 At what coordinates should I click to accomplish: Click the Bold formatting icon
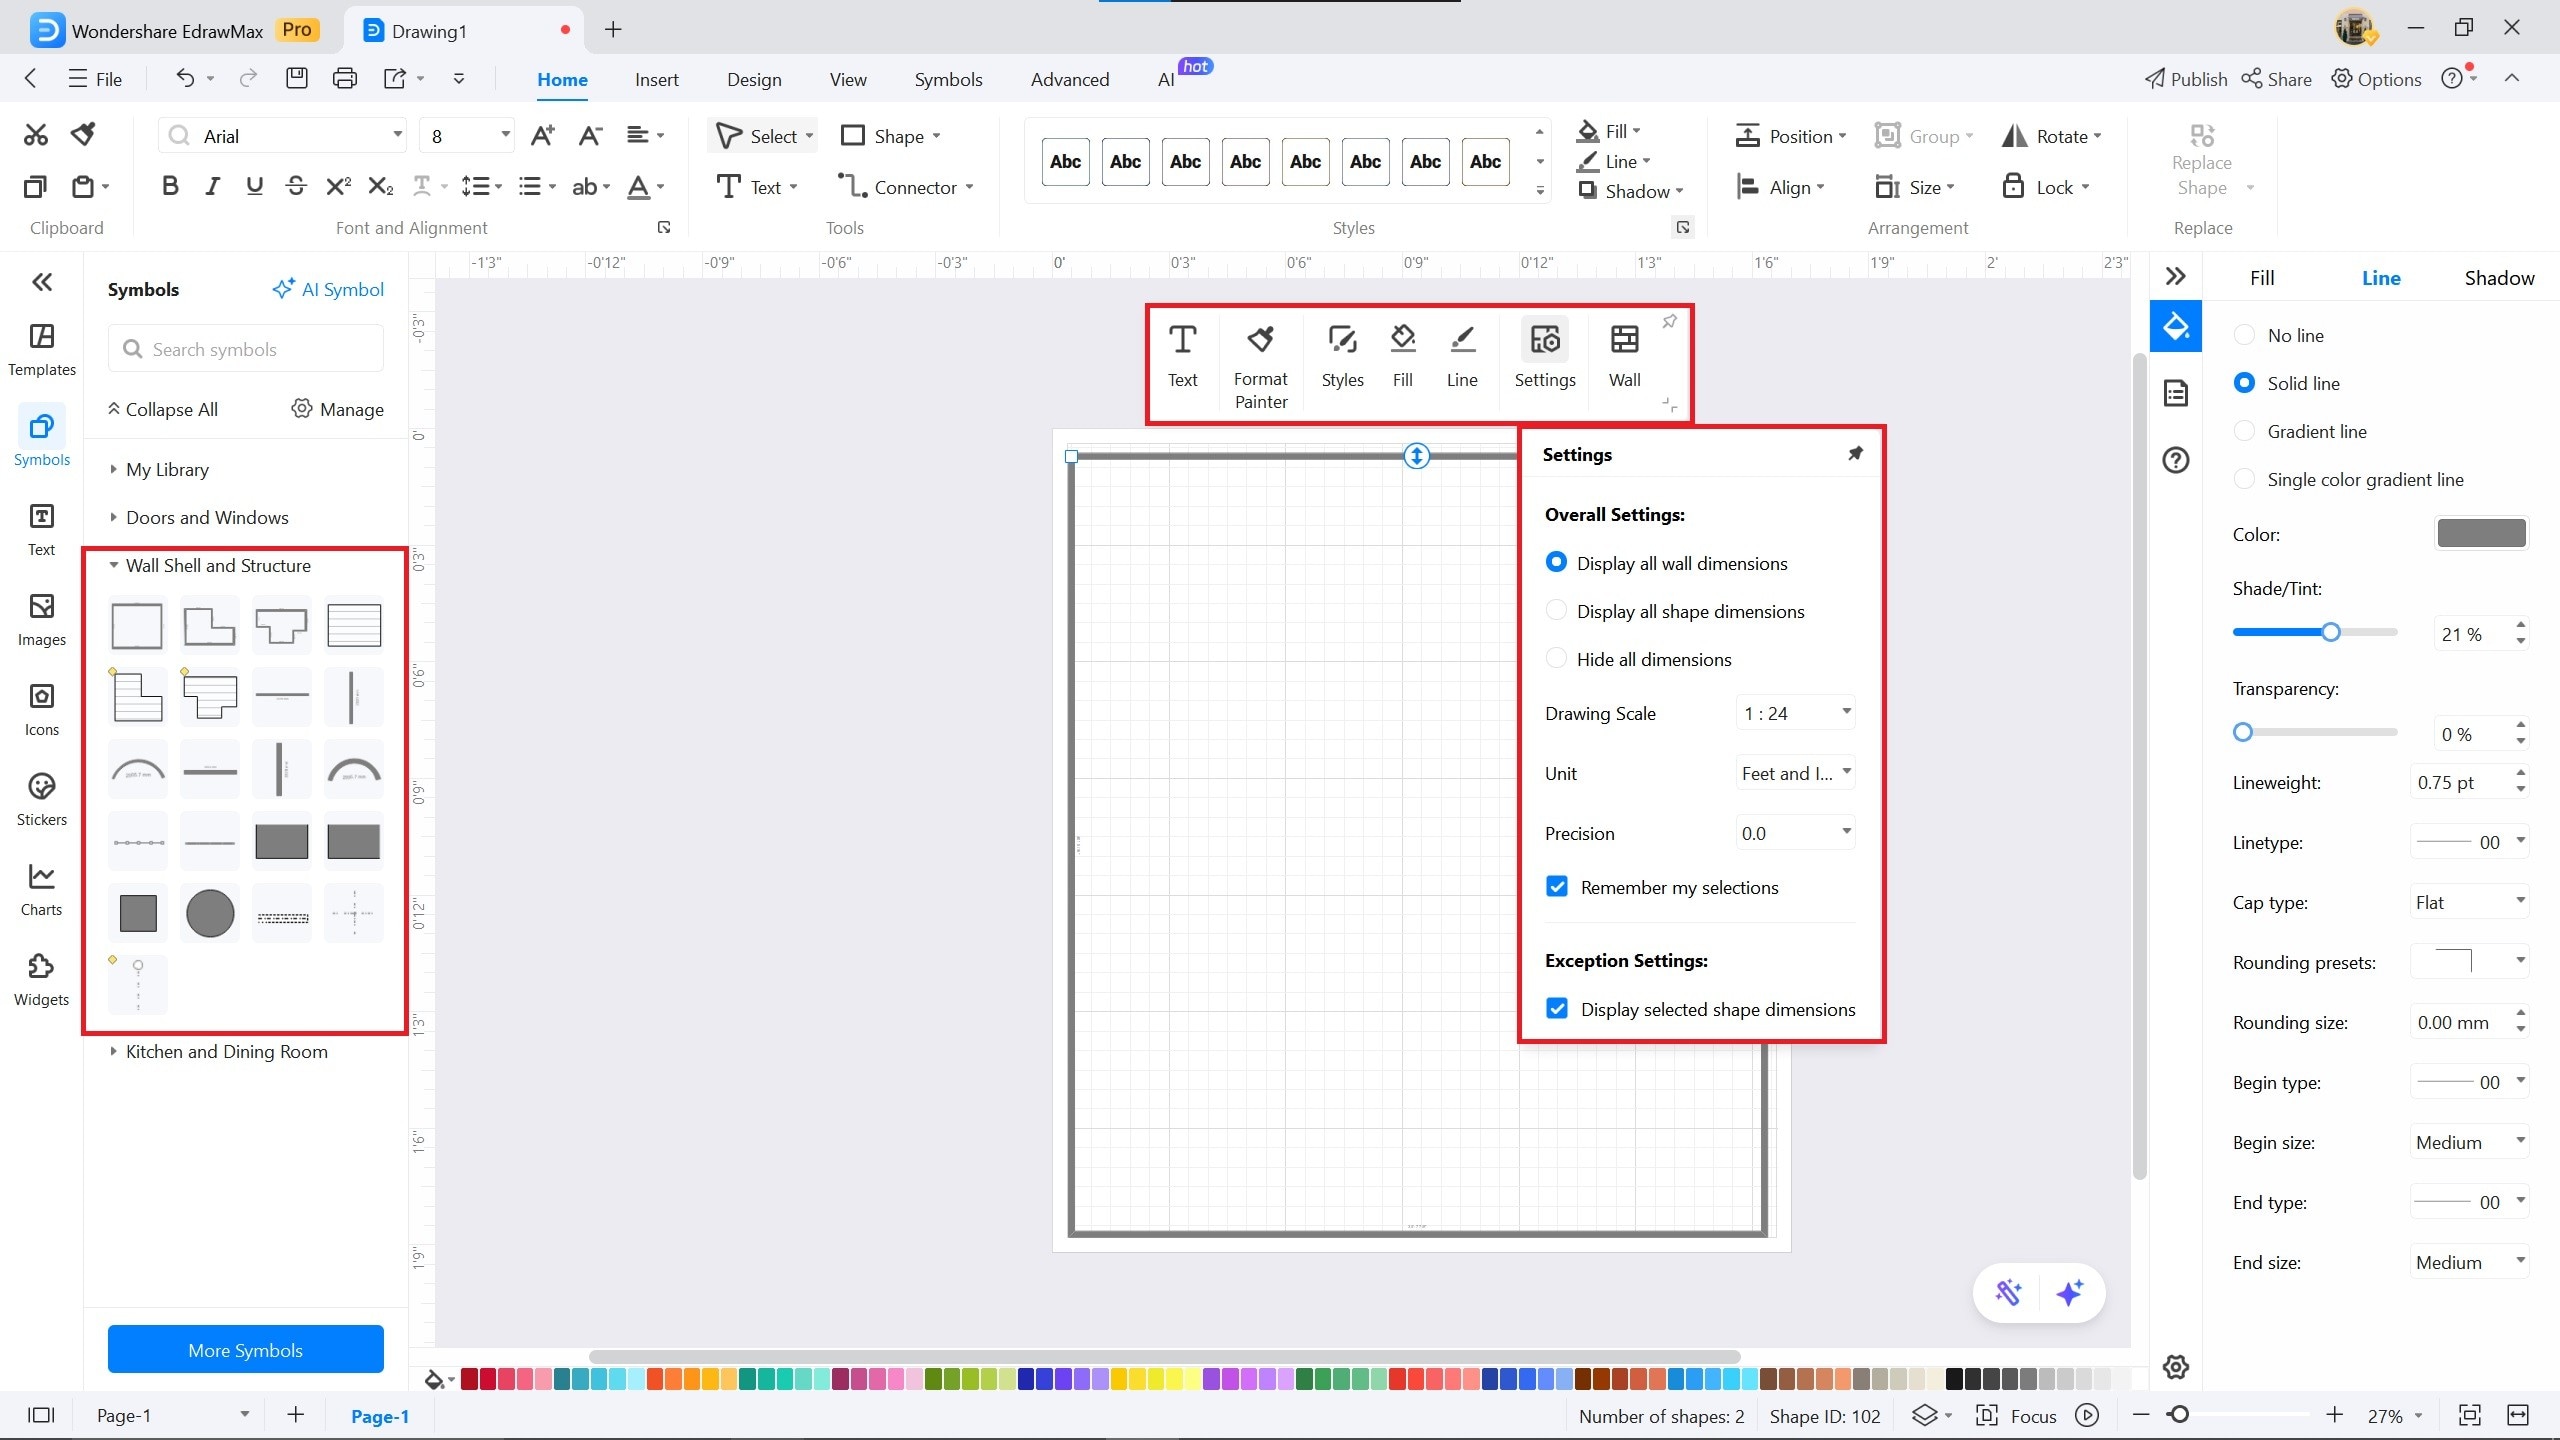tap(170, 187)
